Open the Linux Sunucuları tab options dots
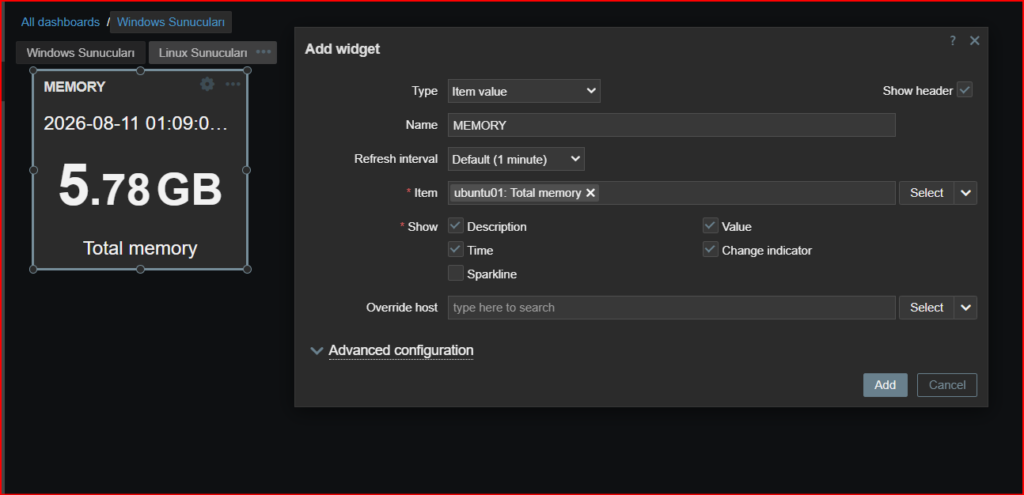1024x495 pixels. tap(263, 52)
